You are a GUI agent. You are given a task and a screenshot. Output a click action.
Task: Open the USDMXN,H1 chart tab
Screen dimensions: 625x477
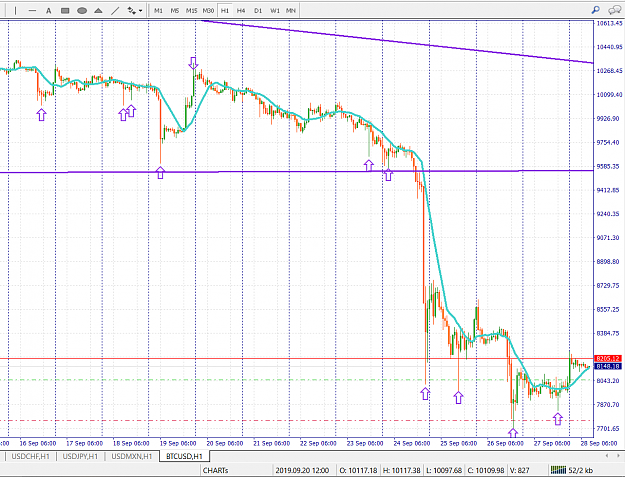point(132,456)
